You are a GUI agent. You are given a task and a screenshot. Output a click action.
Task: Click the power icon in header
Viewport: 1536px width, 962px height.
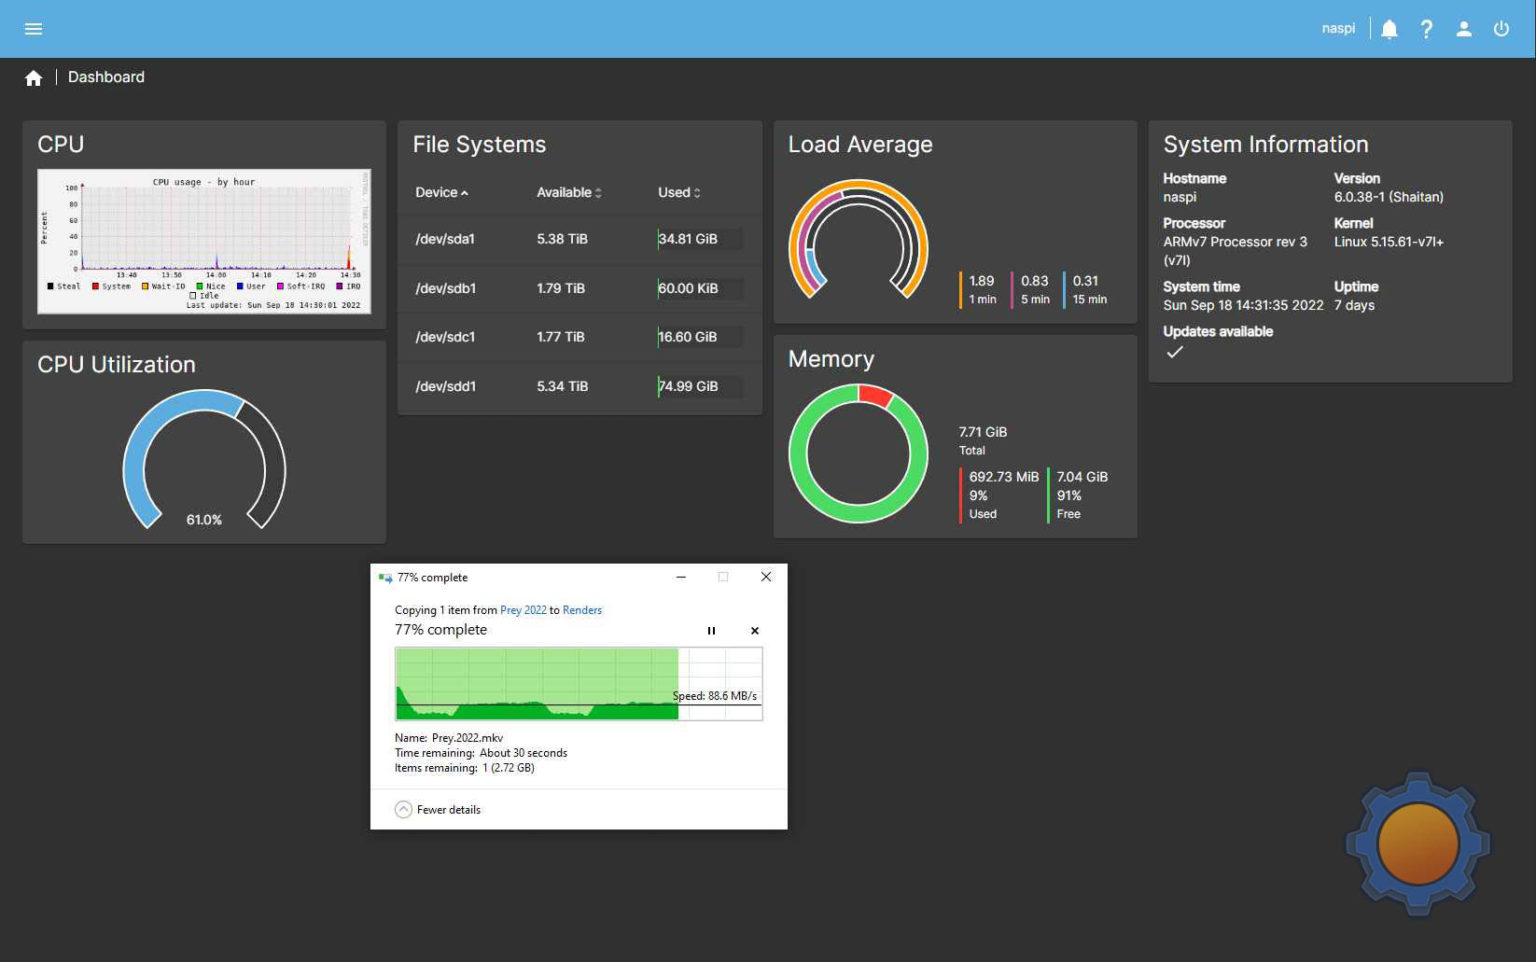[1501, 29]
